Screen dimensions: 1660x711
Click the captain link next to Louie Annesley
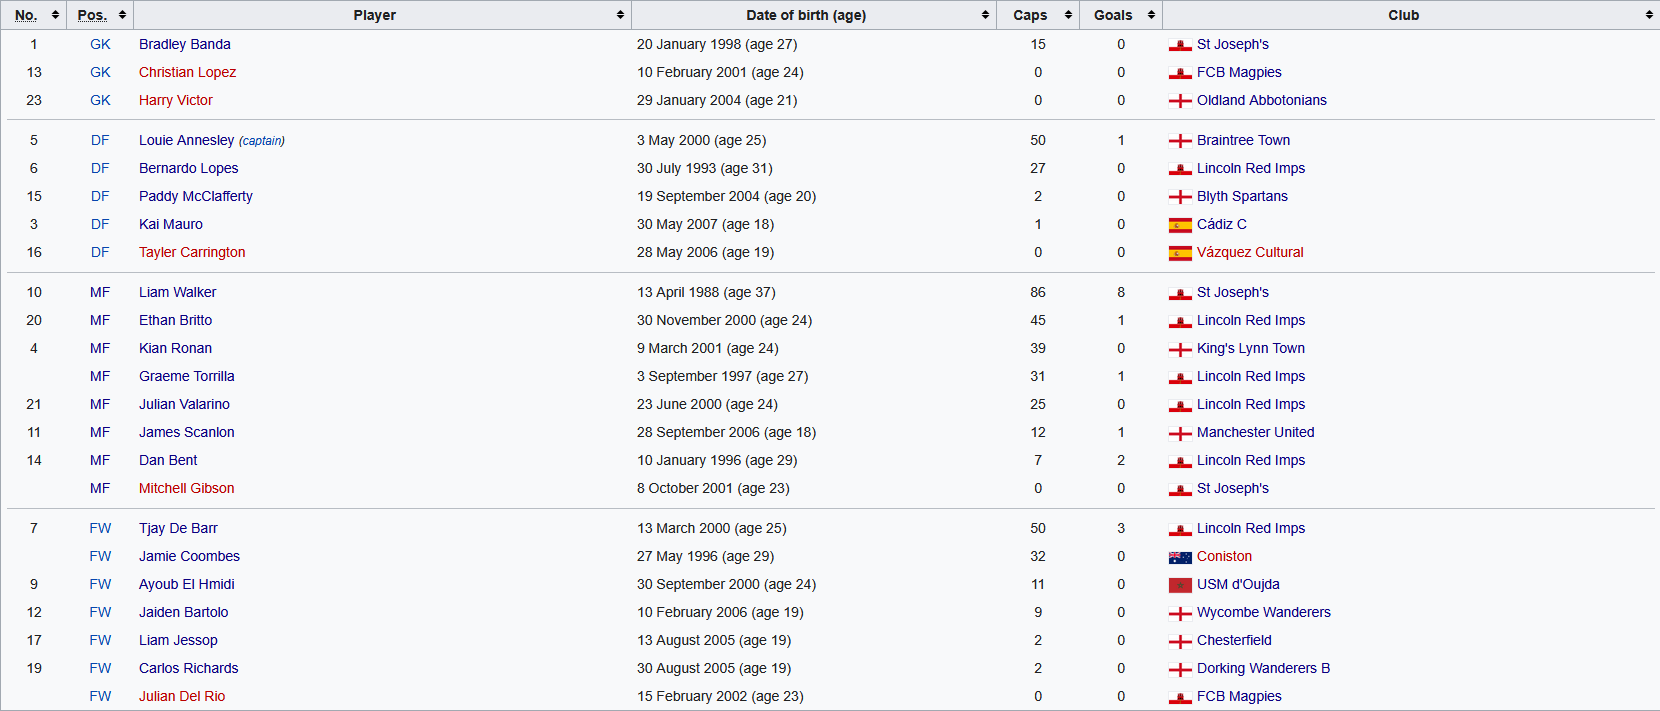262,141
